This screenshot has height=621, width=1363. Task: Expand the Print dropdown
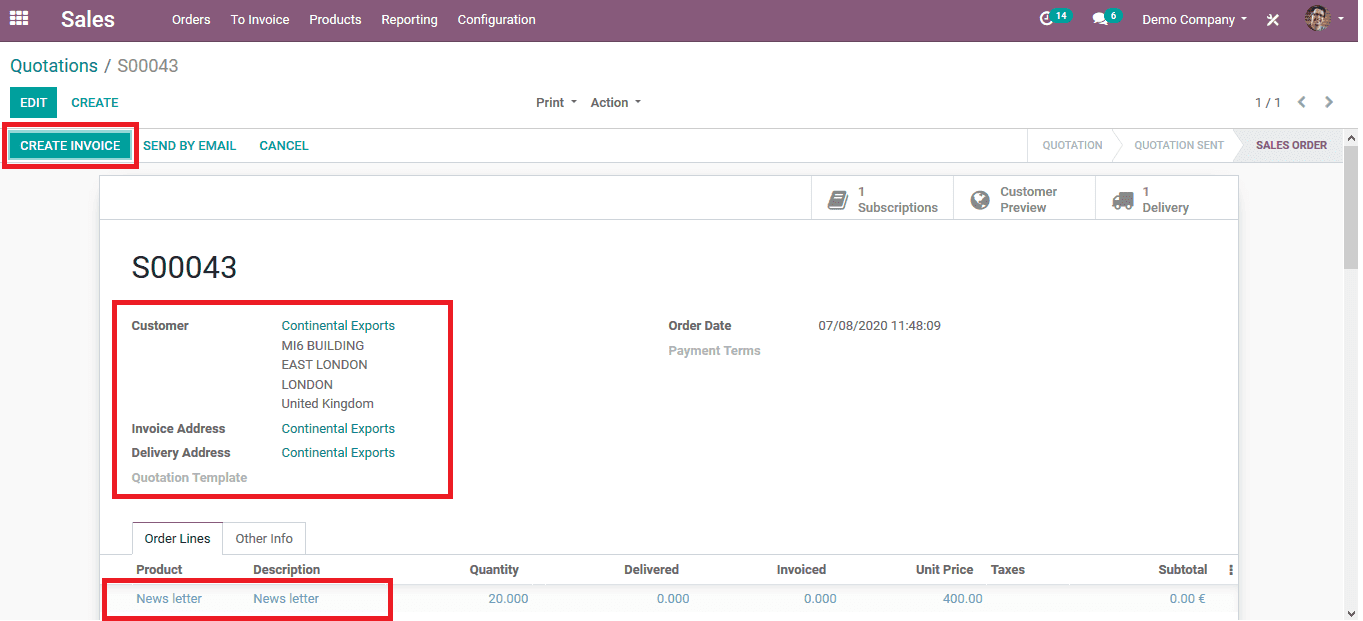(556, 102)
